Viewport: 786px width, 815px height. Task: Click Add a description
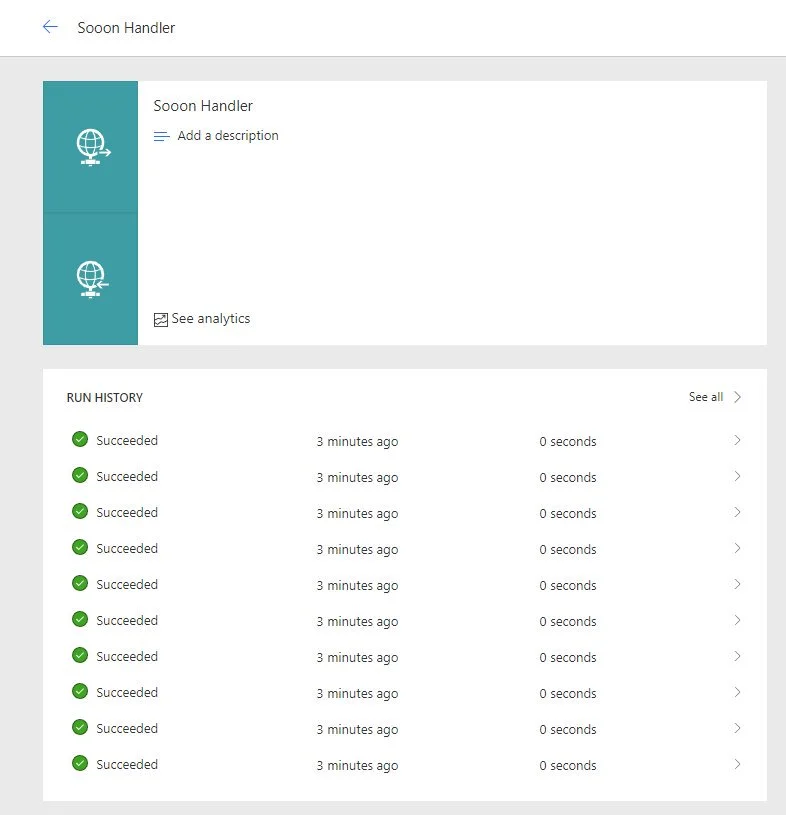click(227, 136)
